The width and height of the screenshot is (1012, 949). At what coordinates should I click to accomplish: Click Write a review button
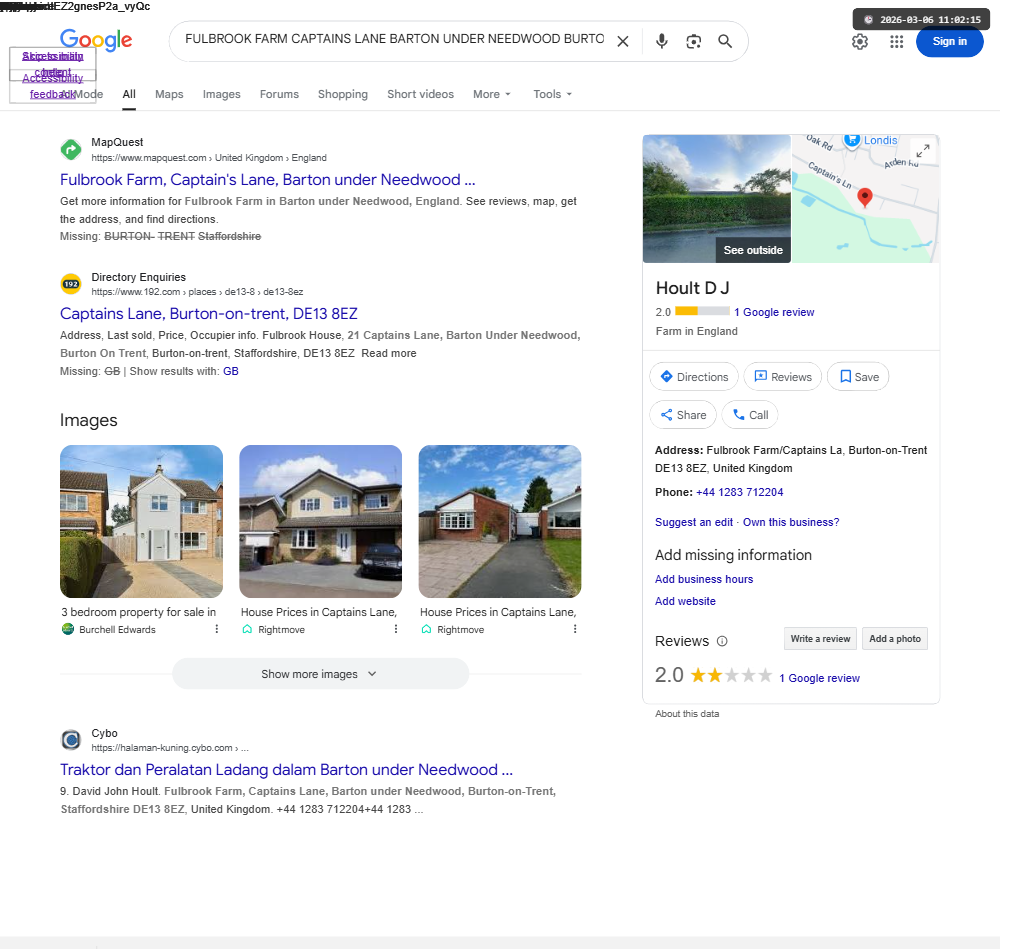point(820,638)
